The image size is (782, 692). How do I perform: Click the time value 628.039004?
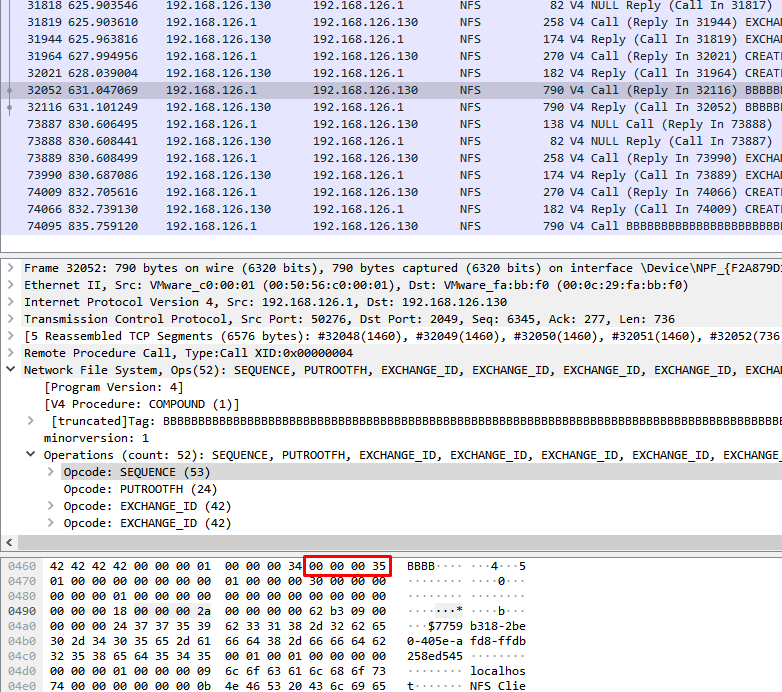[103, 73]
